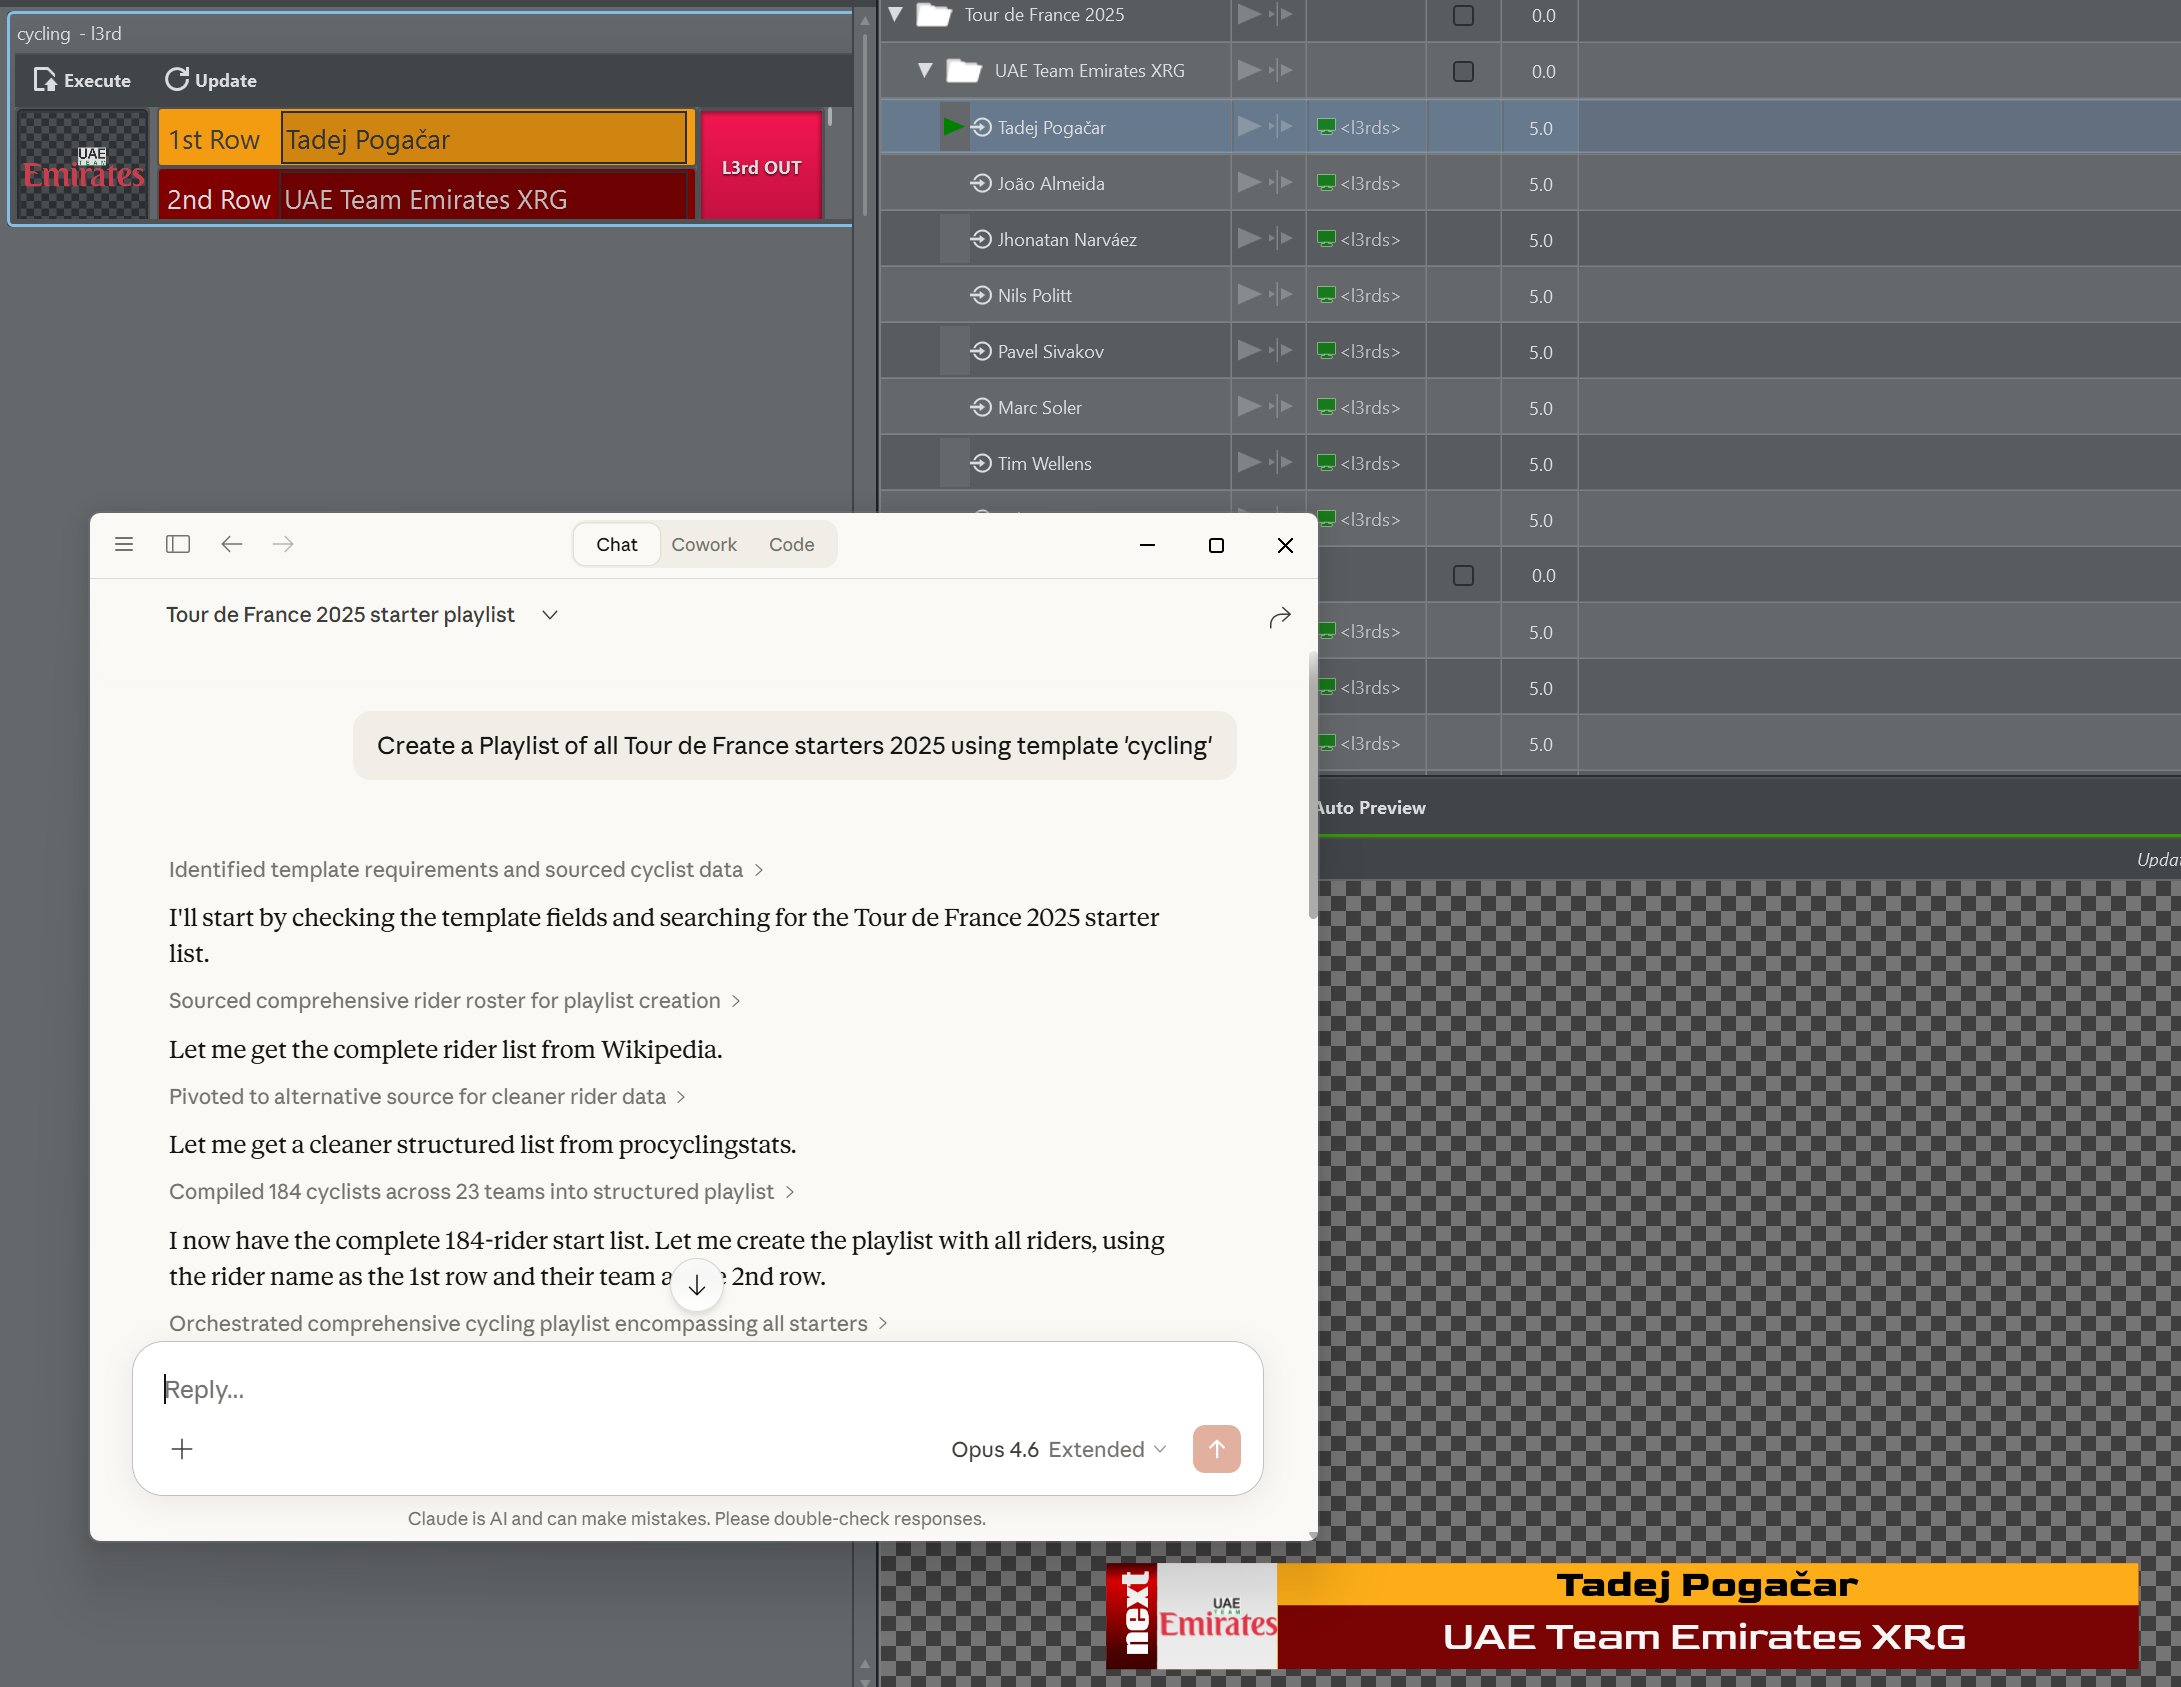Click the play icon in Jhonatan Narváez row
Screen dimensions: 2181x1687
[x=1248, y=239]
